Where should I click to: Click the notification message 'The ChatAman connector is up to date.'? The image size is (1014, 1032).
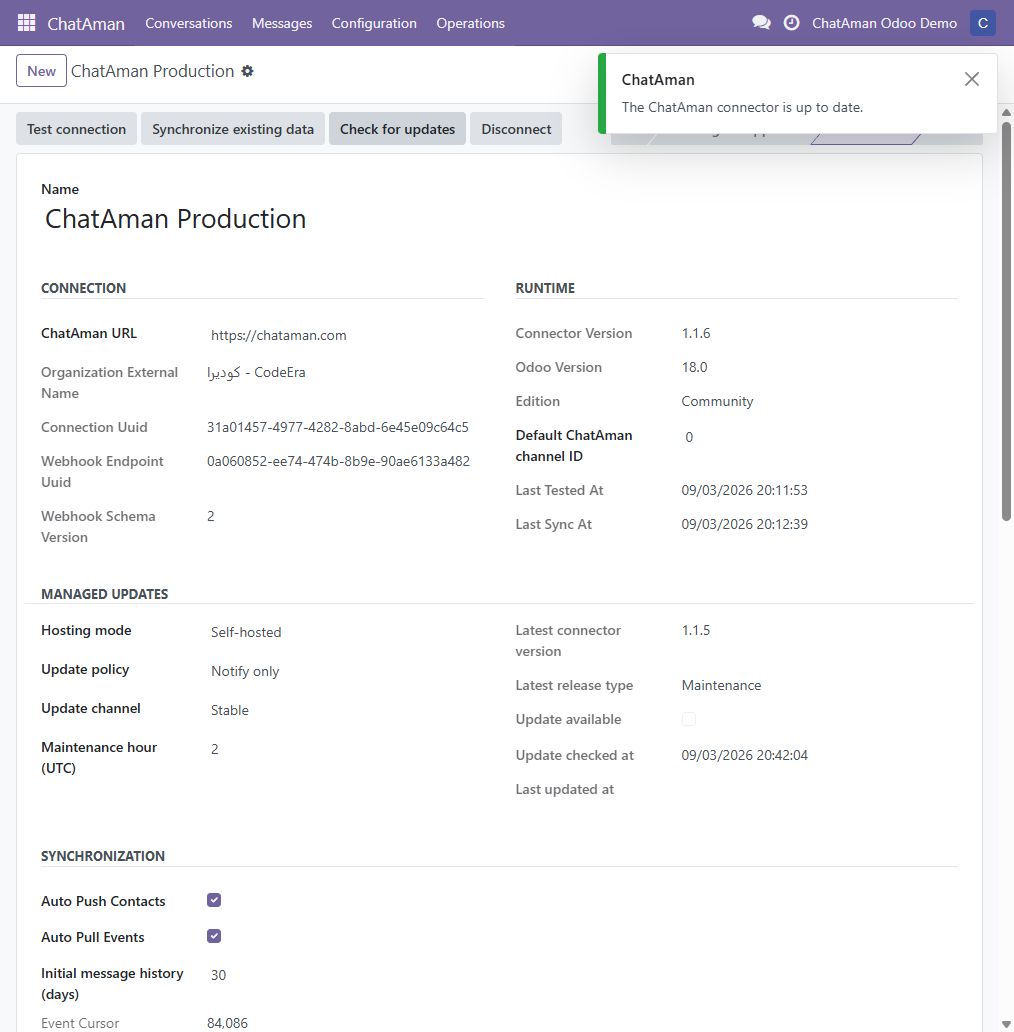[x=742, y=107]
